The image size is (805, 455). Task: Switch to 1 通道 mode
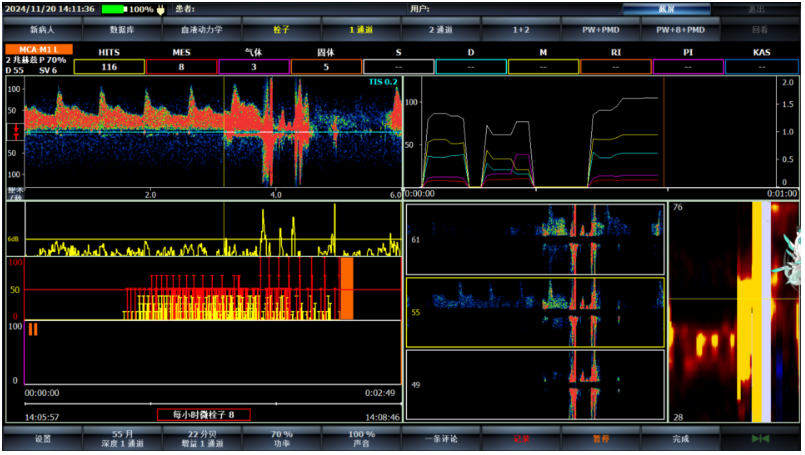click(361, 30)
